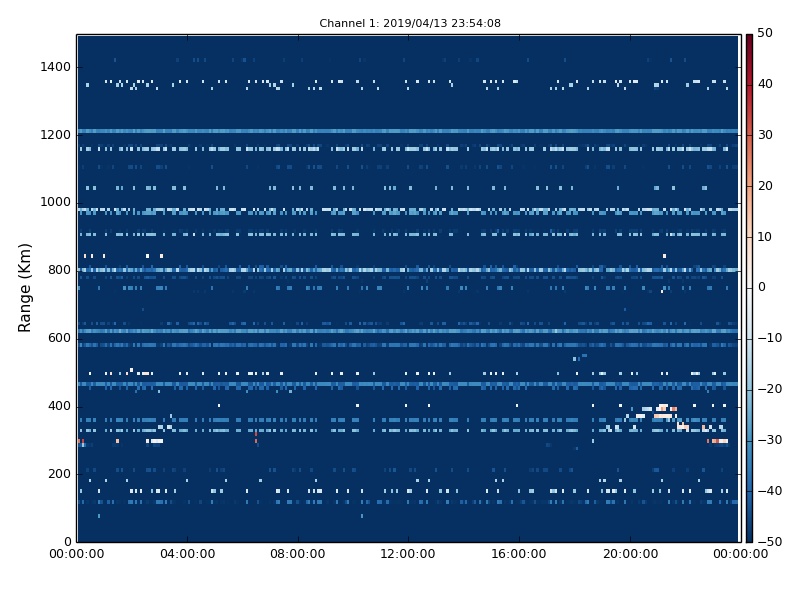Select the 600 range axis tick label
The image size is (800, 600).
point(58,338)
